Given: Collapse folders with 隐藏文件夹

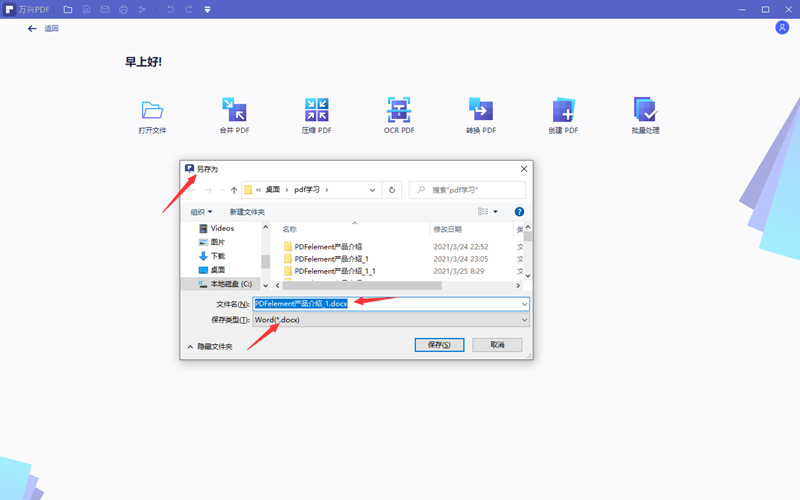Looking at the screenshot, I should (x=209, y=346).
